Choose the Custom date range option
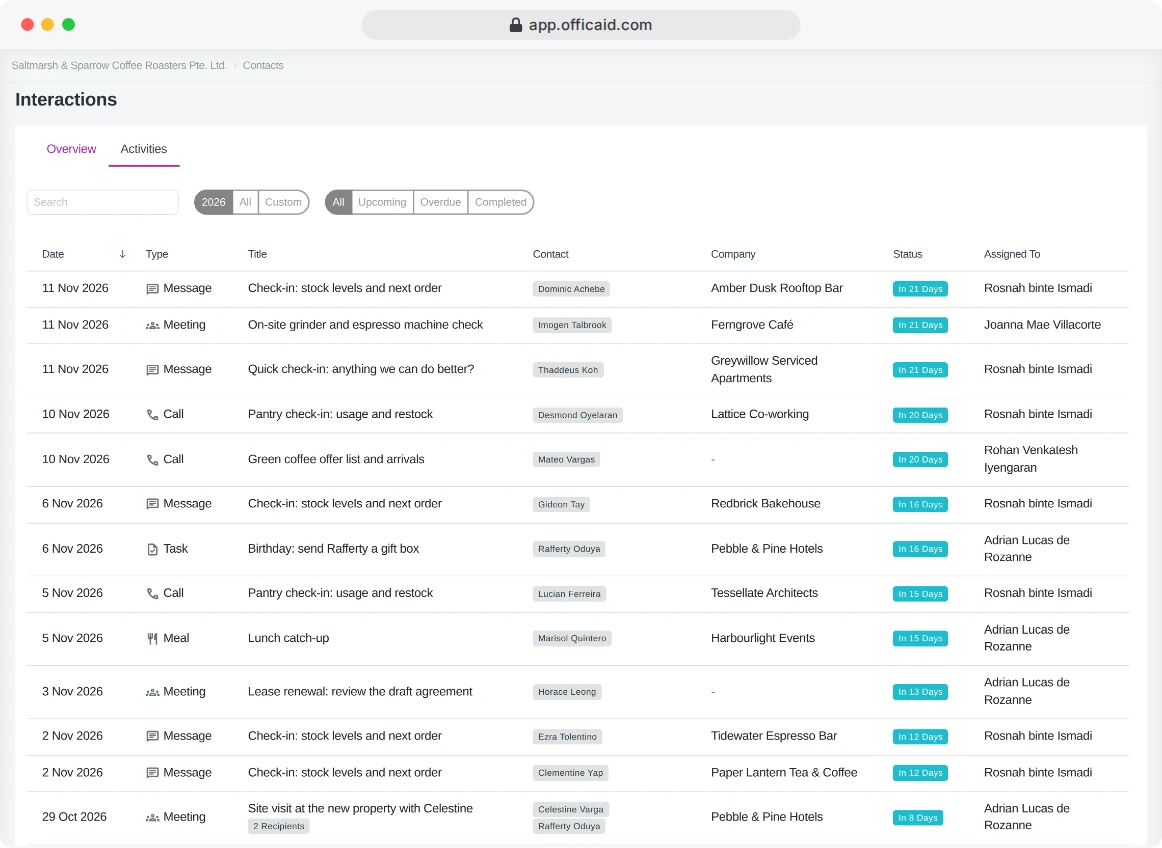Image resolution: width=1162 pixels, height=848 pixels. 283,202
